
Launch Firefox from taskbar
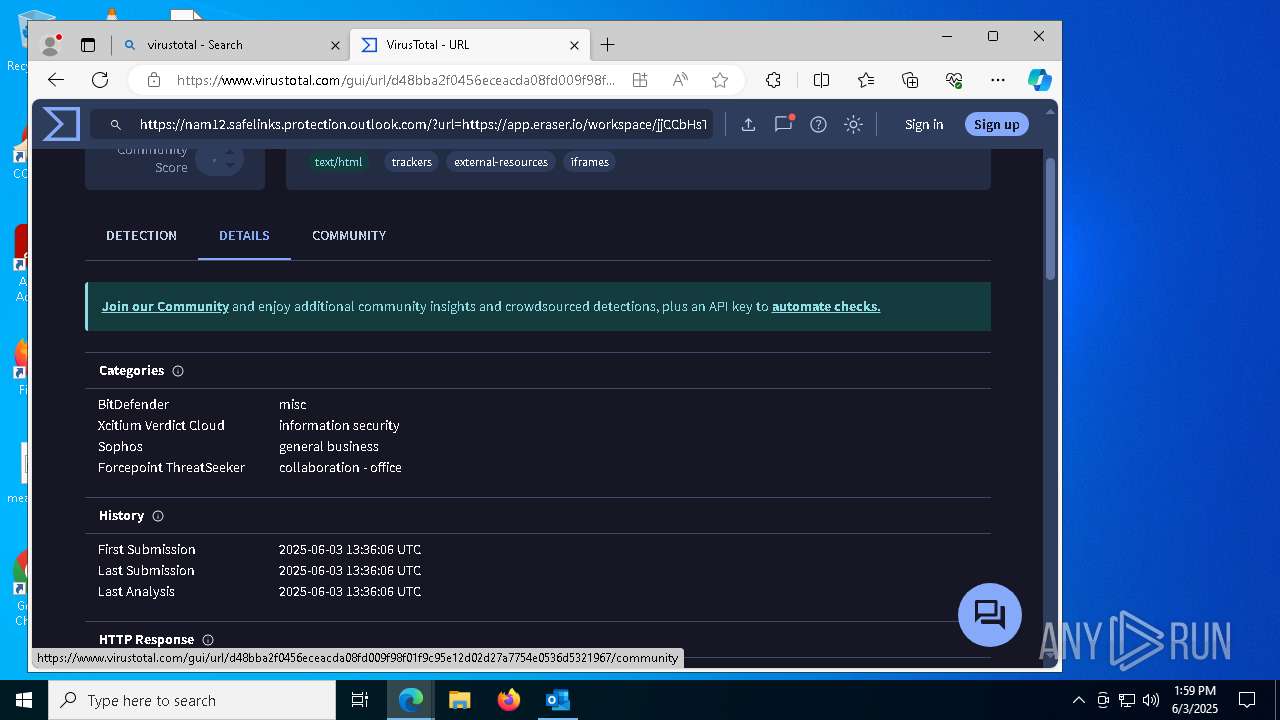[509, 700]
